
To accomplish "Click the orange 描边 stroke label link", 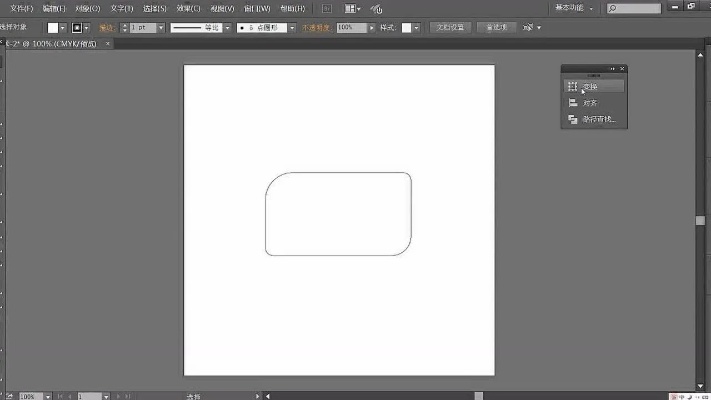I will [107, 28].
